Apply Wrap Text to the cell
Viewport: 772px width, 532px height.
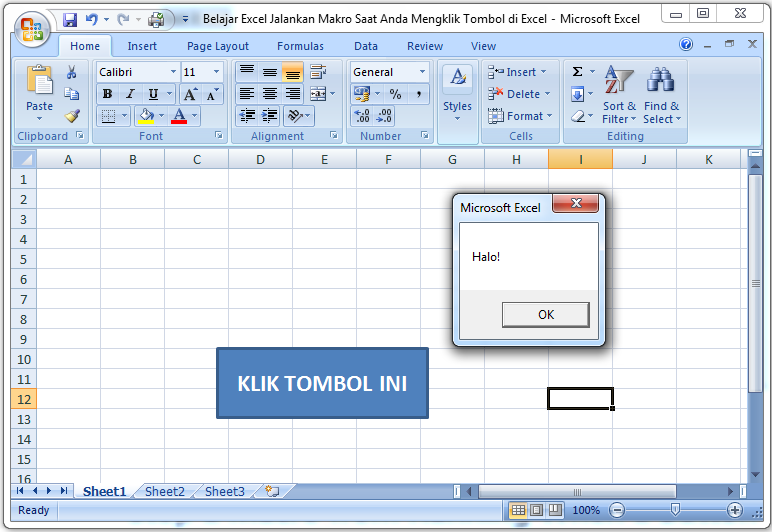coord(318,72)
